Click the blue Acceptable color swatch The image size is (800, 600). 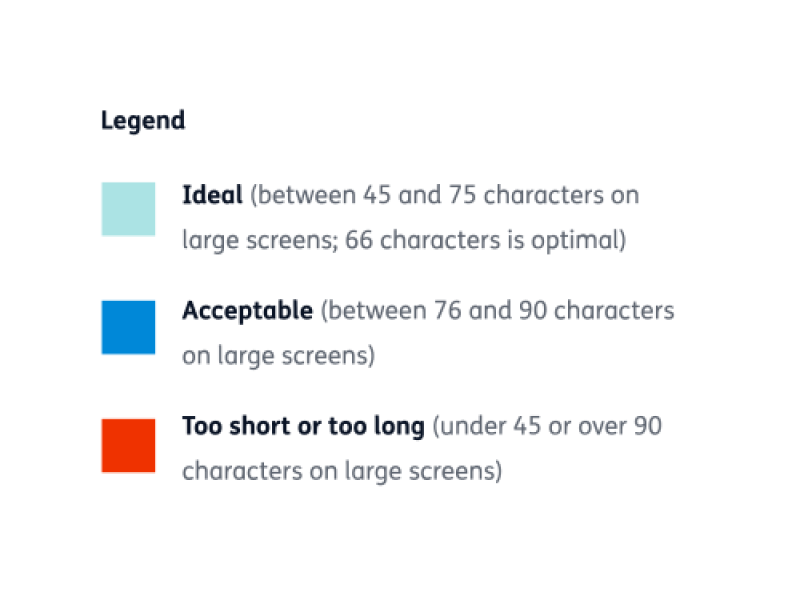[x=128, y=327]
